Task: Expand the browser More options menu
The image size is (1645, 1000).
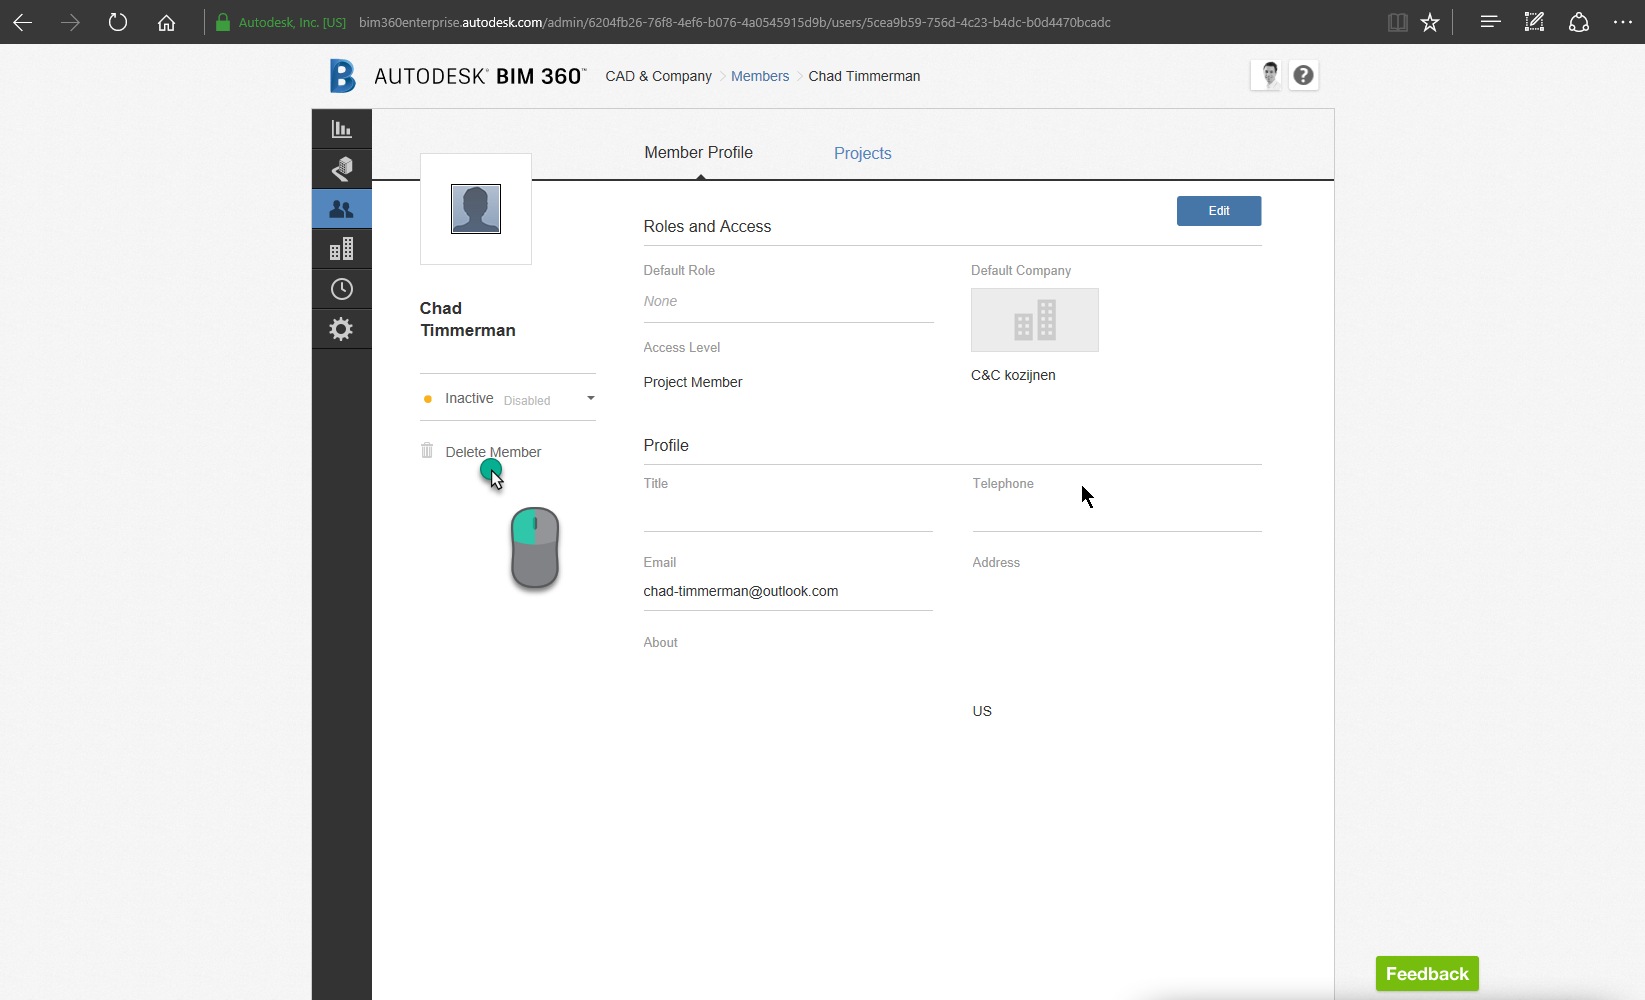Action: (1624, 22)
